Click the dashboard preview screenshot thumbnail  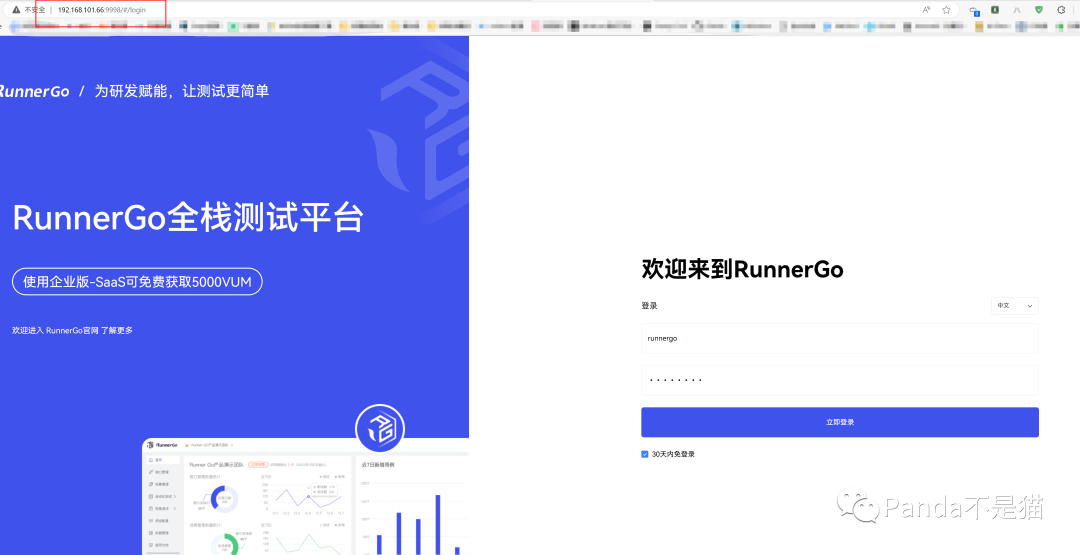[305, 496]
